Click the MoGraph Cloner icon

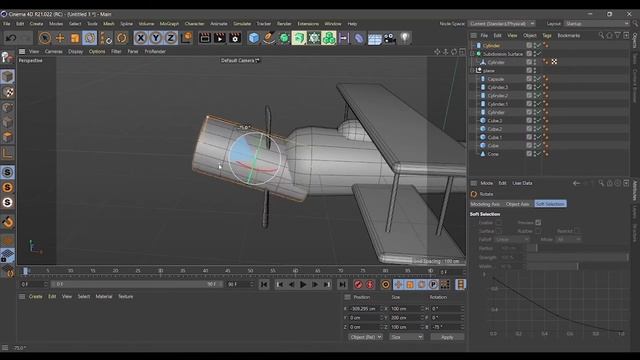click(x=329, y=38)
